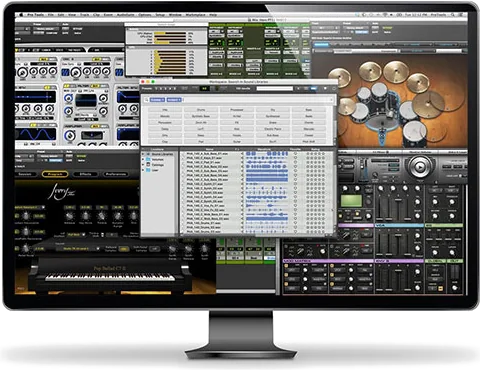
Task: Select the Synthetic Bass tag button
Action: (x=201, y=116)
